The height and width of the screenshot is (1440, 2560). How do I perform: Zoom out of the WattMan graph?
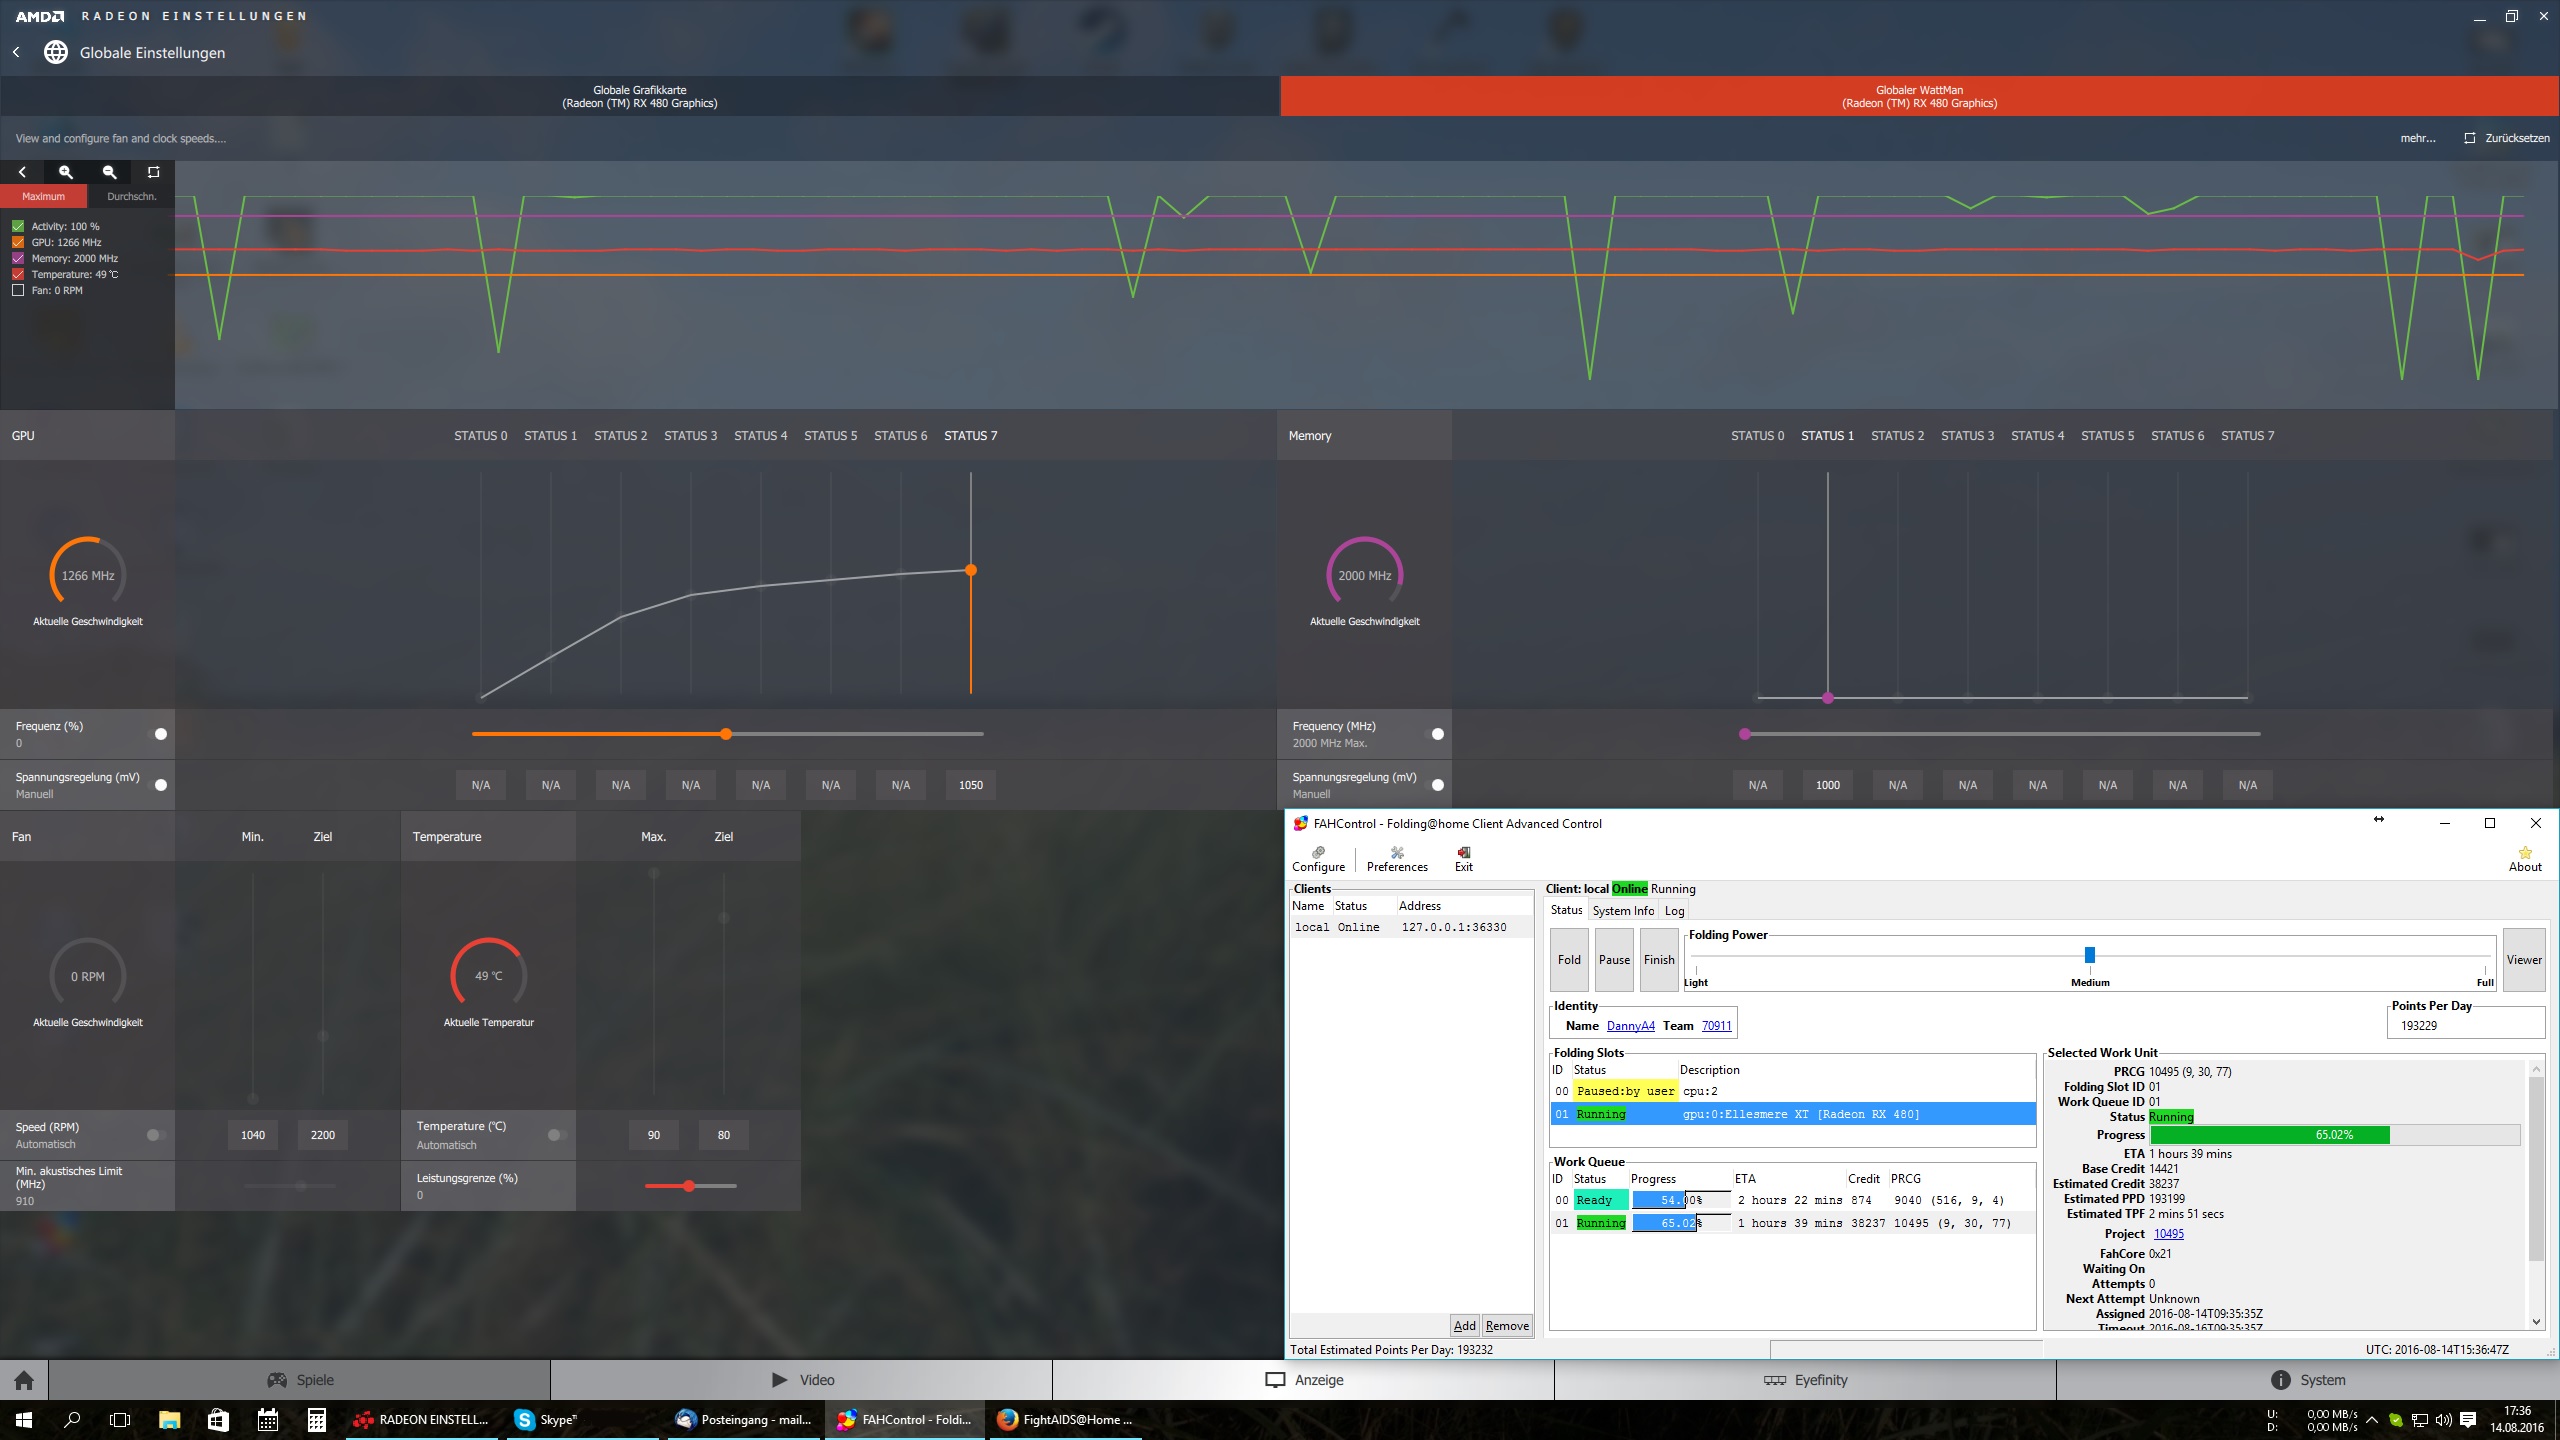pyautogui.click(x=110, y=172)
